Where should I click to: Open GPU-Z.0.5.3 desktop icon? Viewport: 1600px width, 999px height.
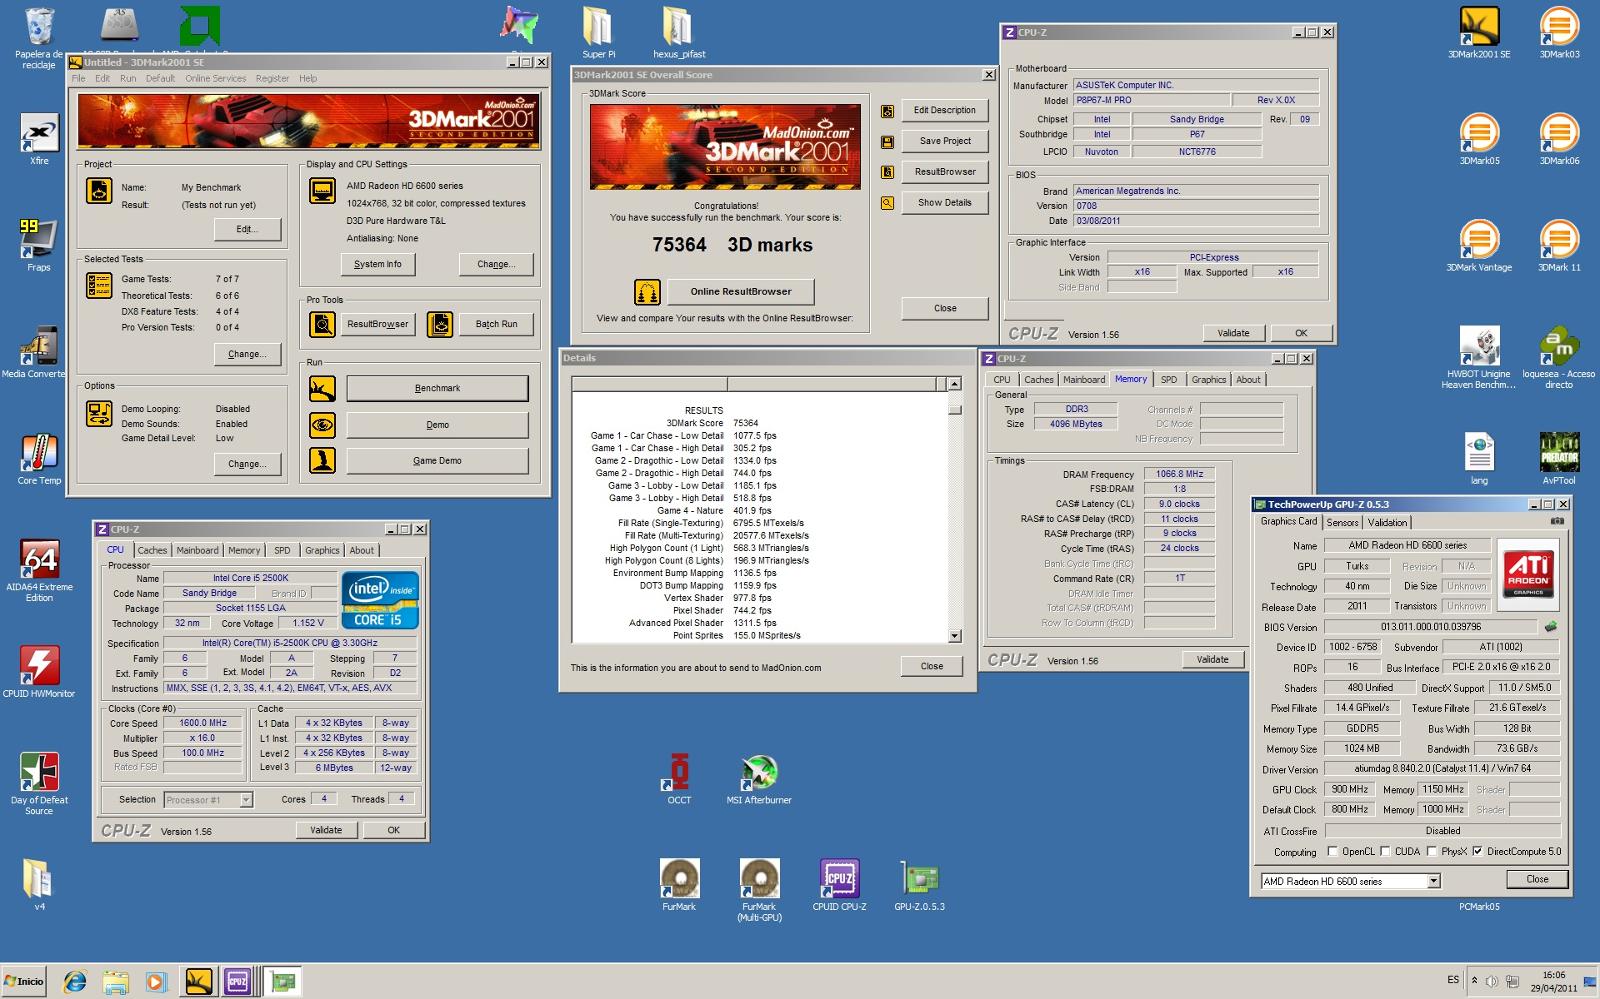[919, 884]
